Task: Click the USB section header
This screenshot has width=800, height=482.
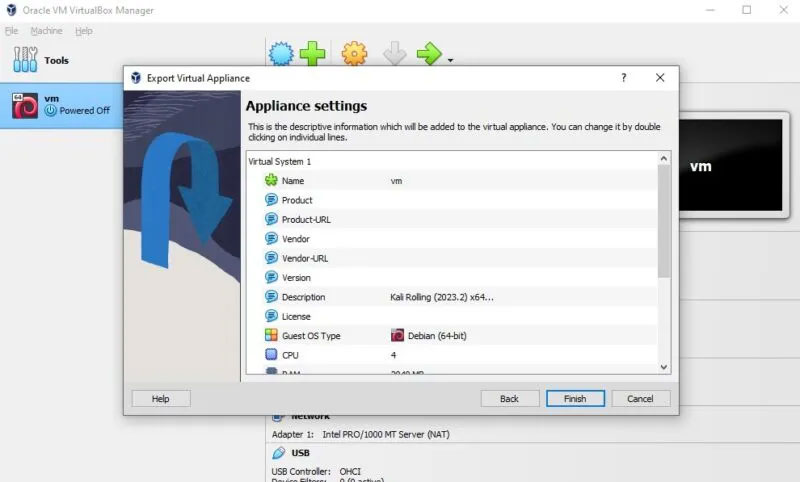Action: point(301,453)
